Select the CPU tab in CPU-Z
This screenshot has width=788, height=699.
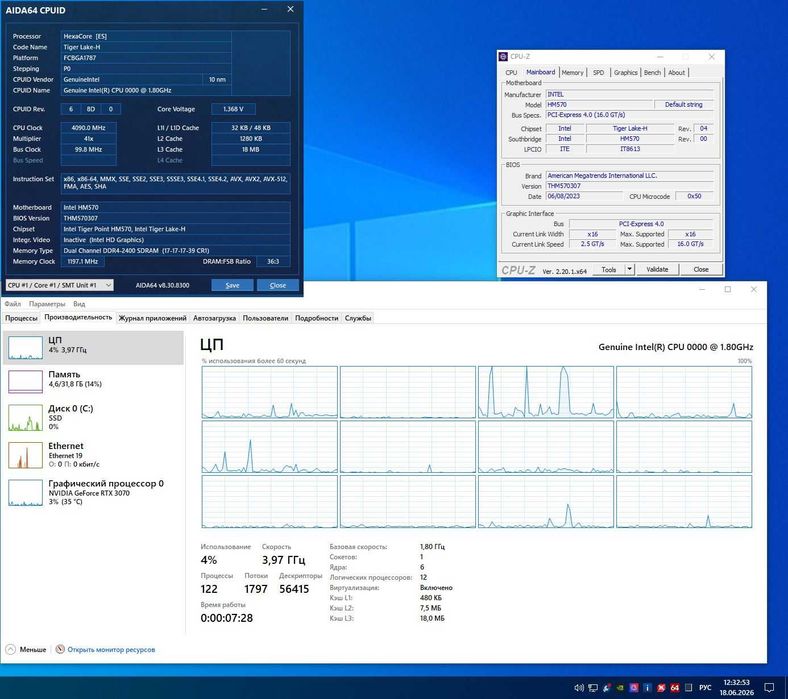pyautogui.click(x=511, y=73)
